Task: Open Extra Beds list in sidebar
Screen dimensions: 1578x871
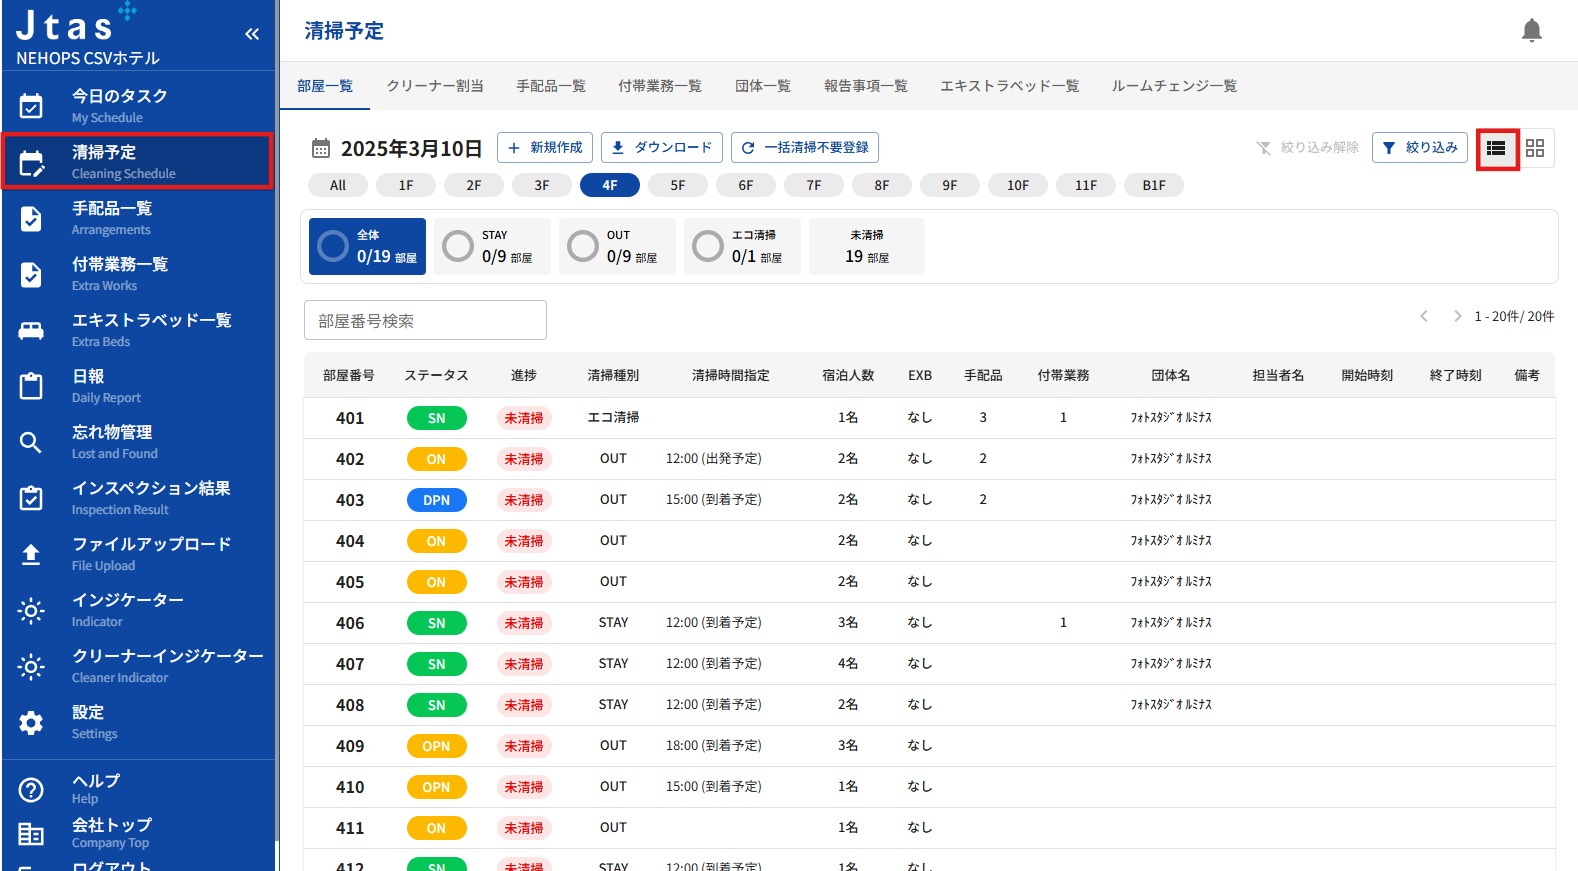Action: pos(138,329)
